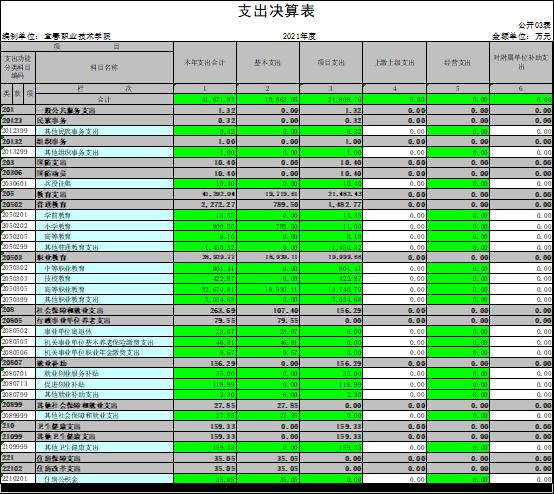
Task: Select the 就业创业服务补贴 item cell
Action: click(x=104, y=374)
